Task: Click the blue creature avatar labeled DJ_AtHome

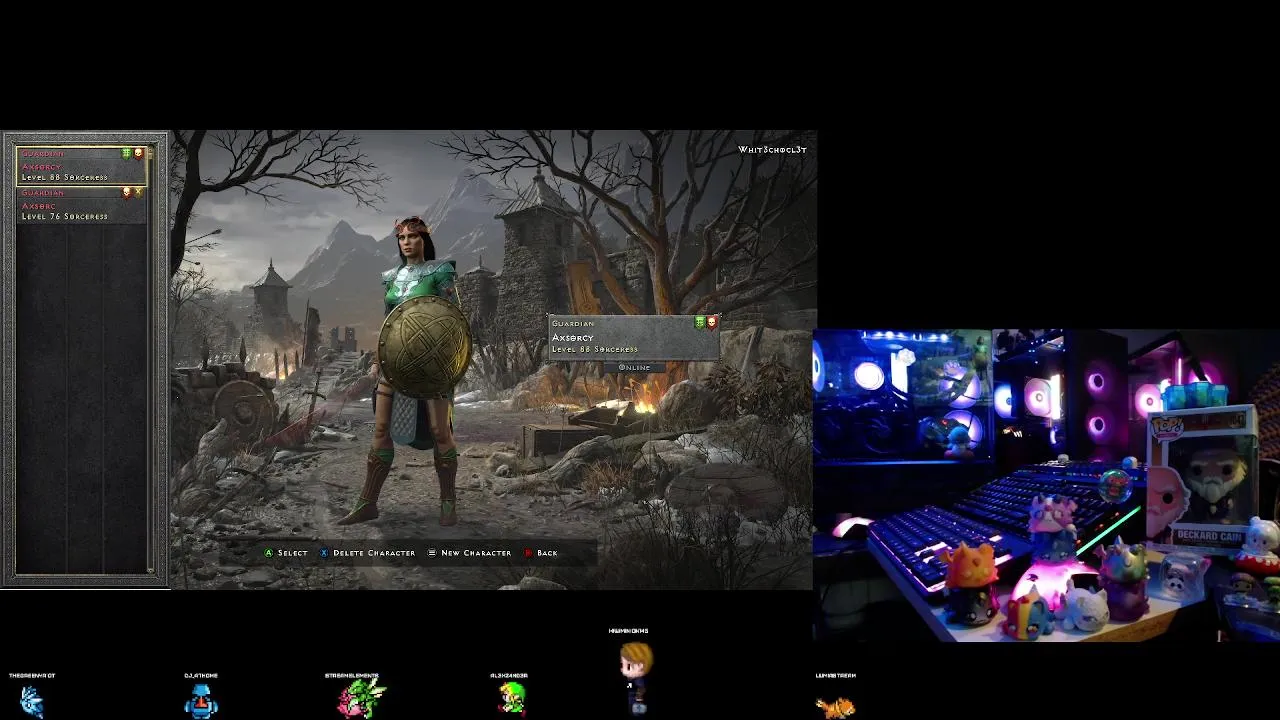Action: pyautogui.click(x=201, y=701)
